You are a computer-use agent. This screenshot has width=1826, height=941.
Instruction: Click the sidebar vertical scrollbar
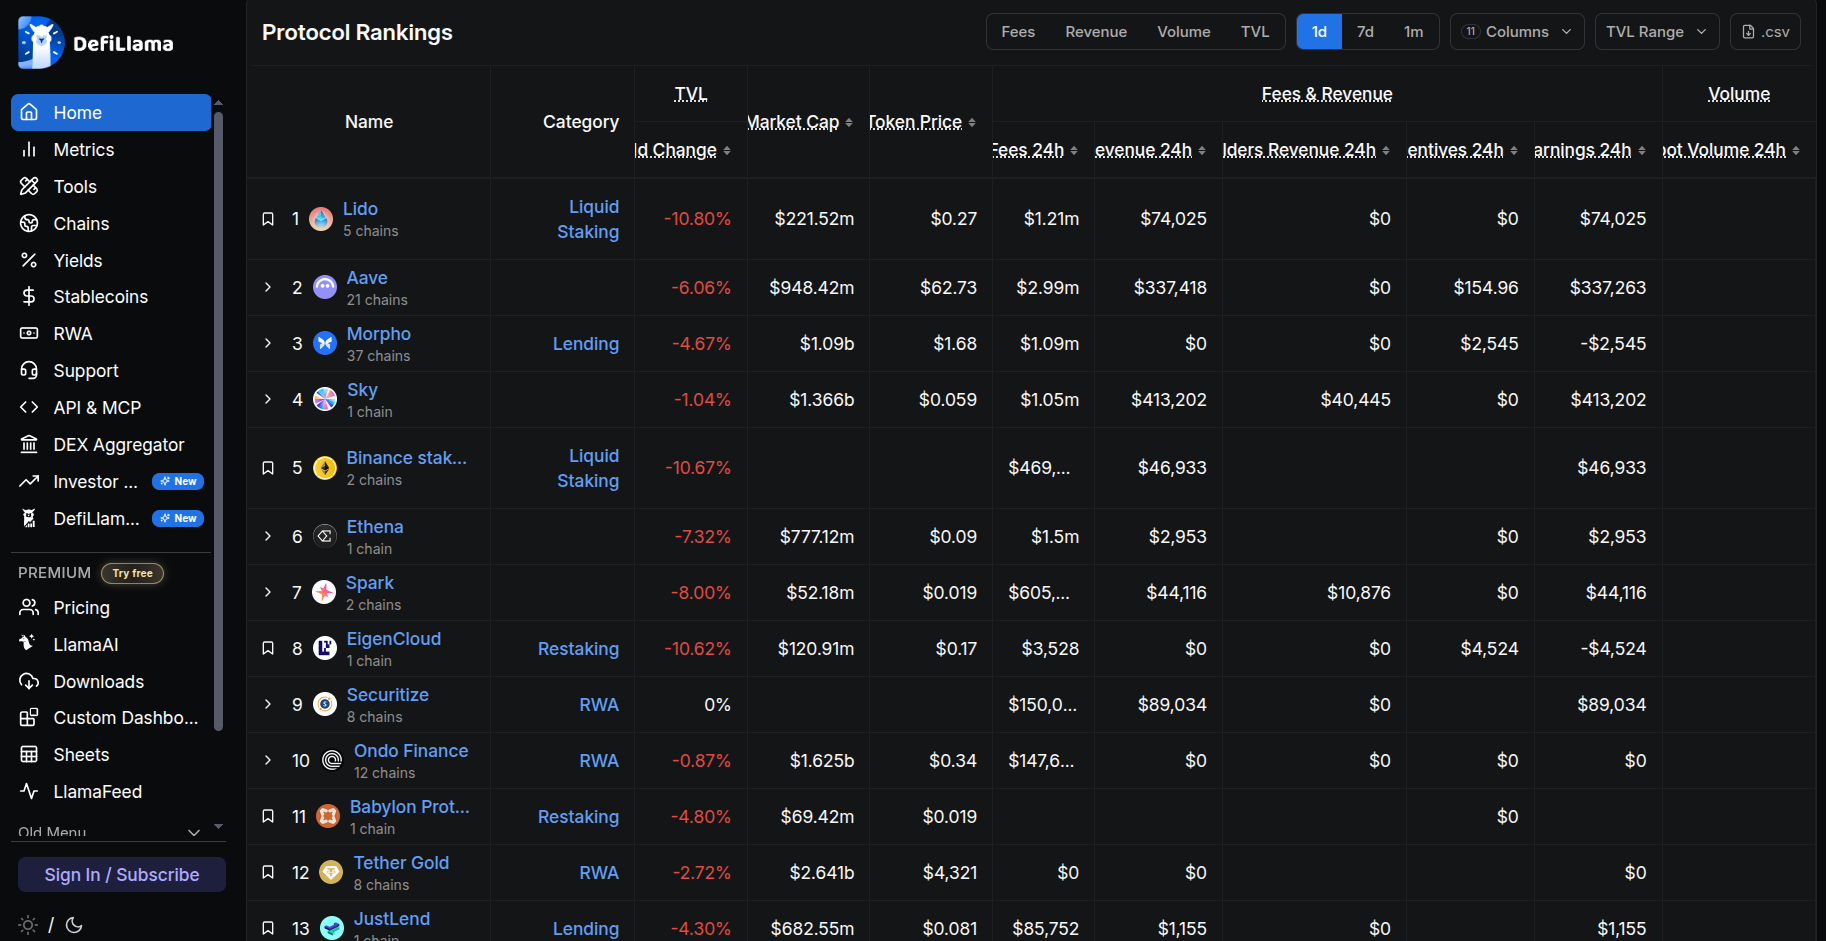[218, 420]
